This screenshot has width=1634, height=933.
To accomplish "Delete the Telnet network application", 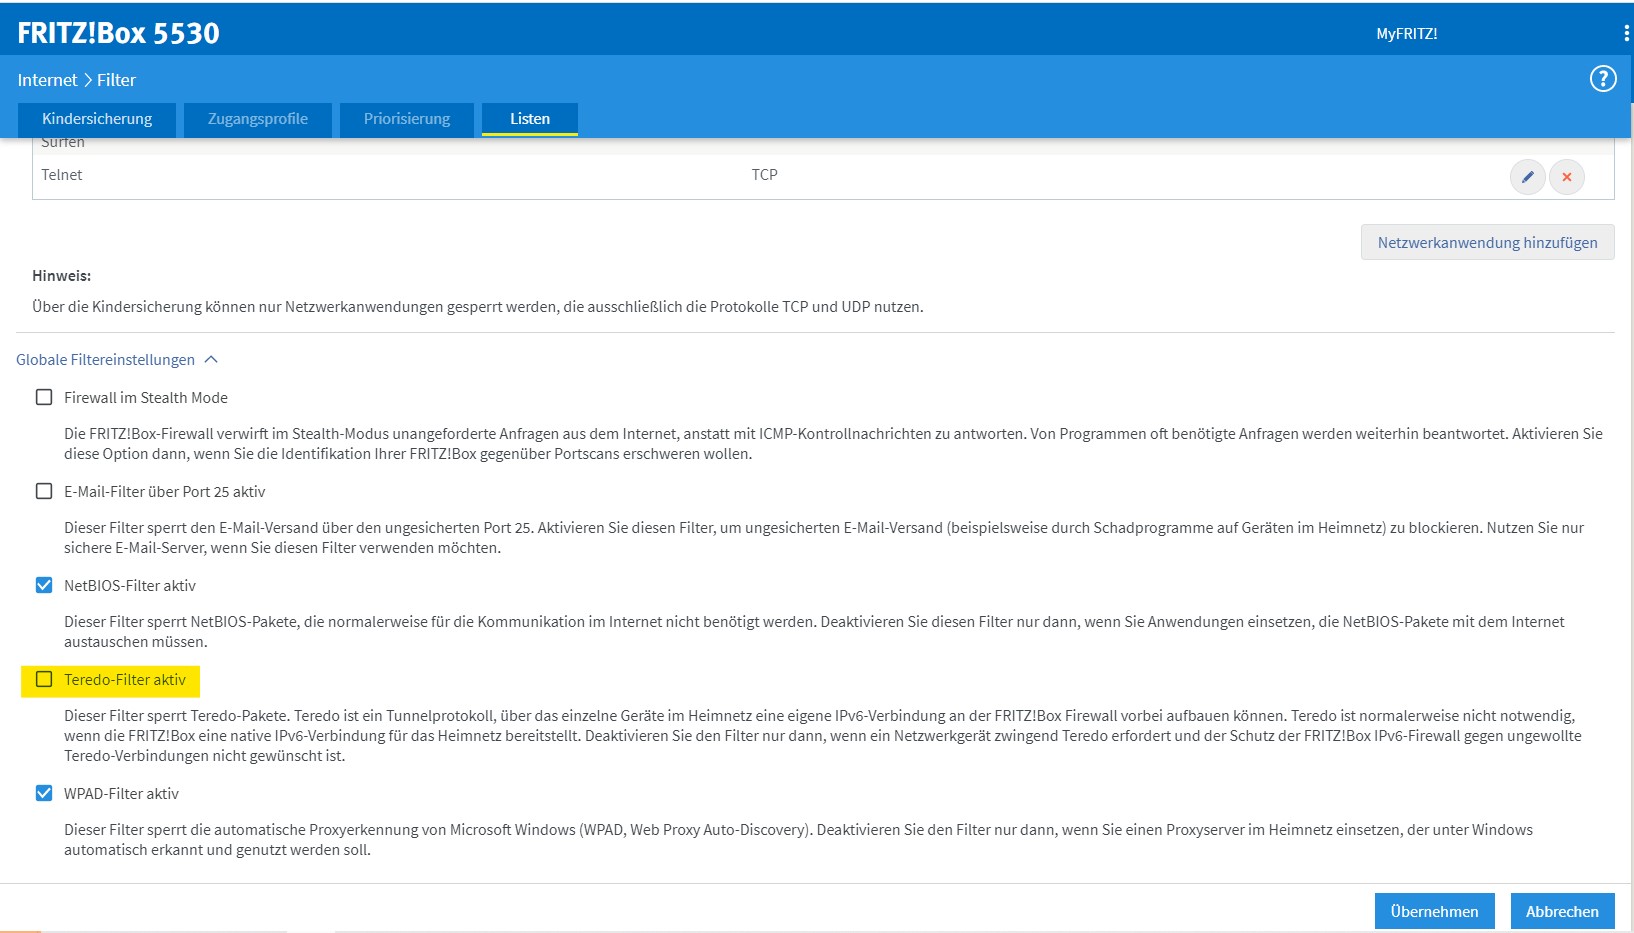I will coord(1567,177).
